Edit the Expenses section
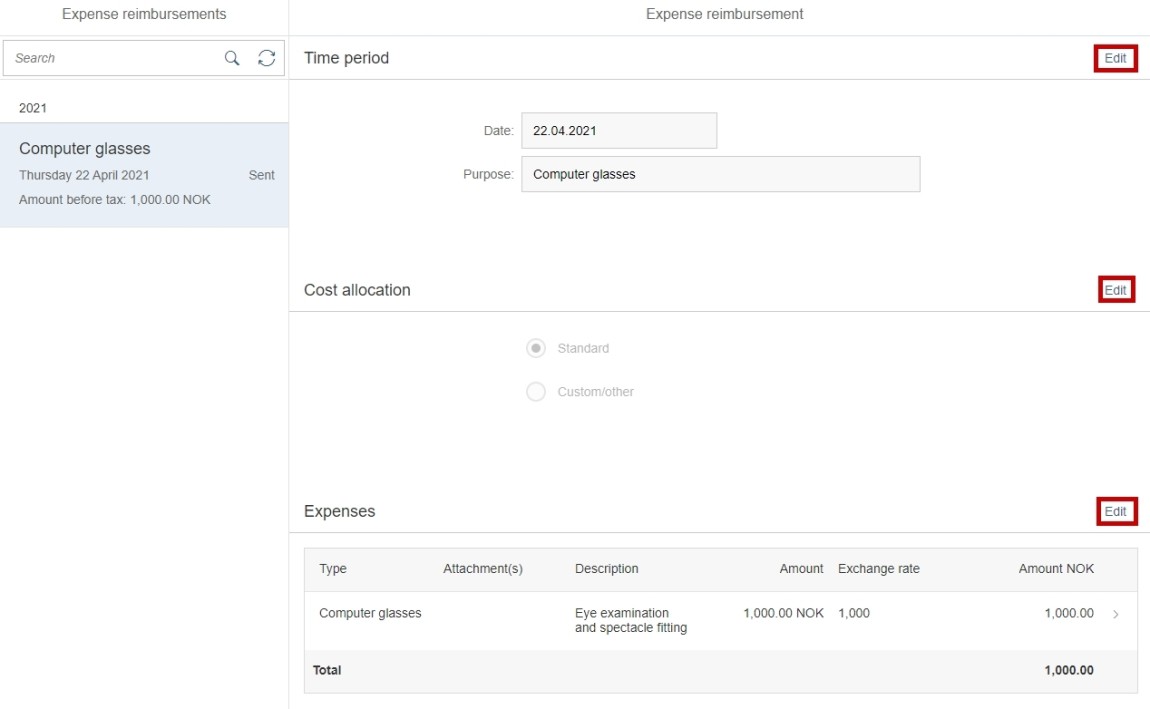Image resolution: width=1150 pixels, height=709 pixels. click(1116, 511)
